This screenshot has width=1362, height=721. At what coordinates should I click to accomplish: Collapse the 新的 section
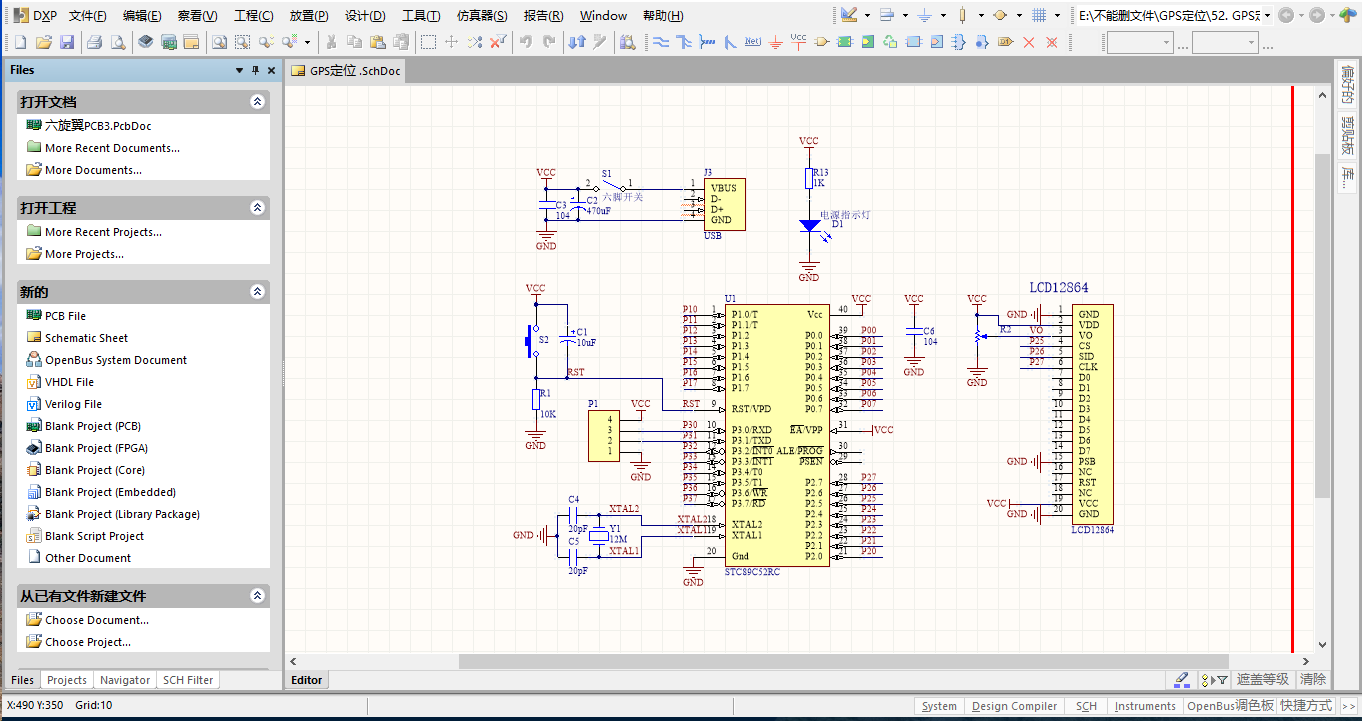[x=257, y=292]
